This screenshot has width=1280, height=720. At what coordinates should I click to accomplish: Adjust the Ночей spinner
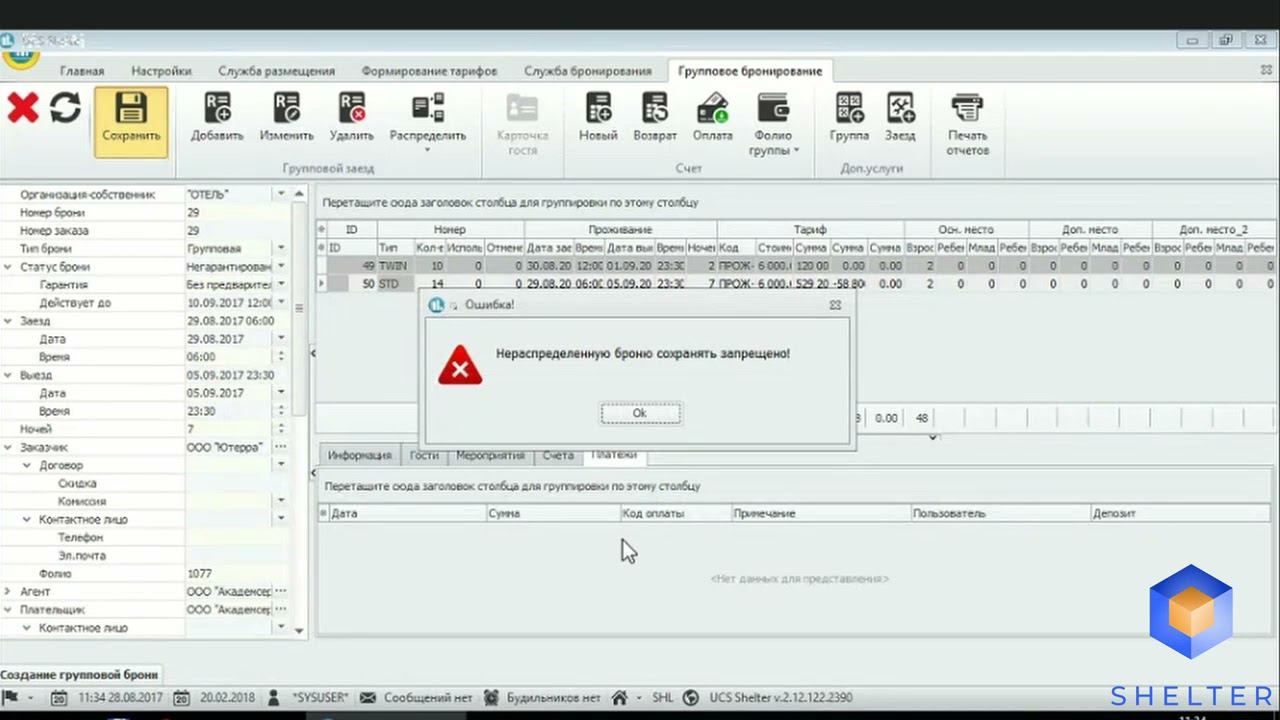click(281, 428)
